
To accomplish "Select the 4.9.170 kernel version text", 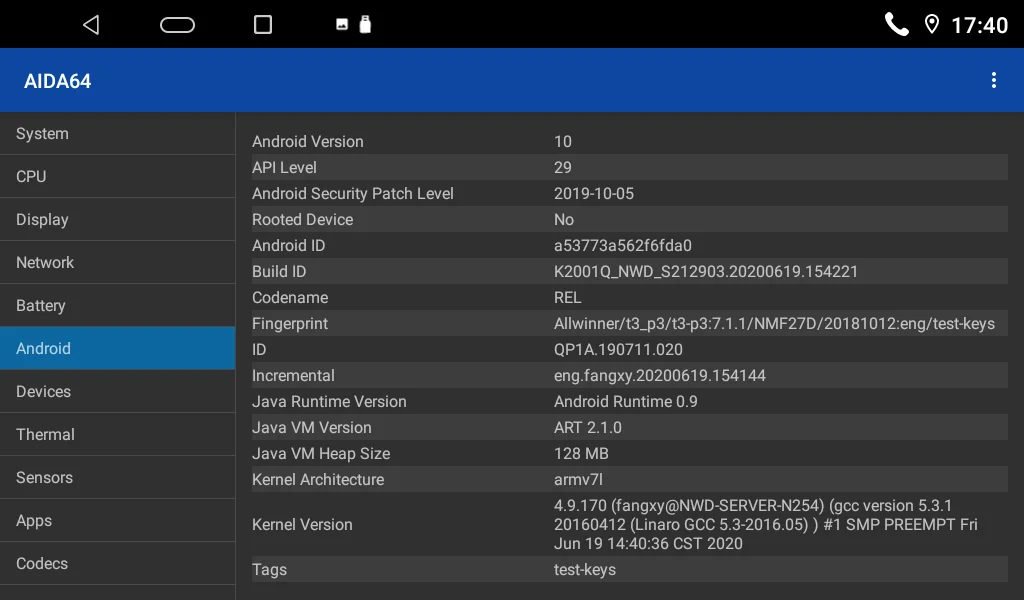I will tap(765, 524).
